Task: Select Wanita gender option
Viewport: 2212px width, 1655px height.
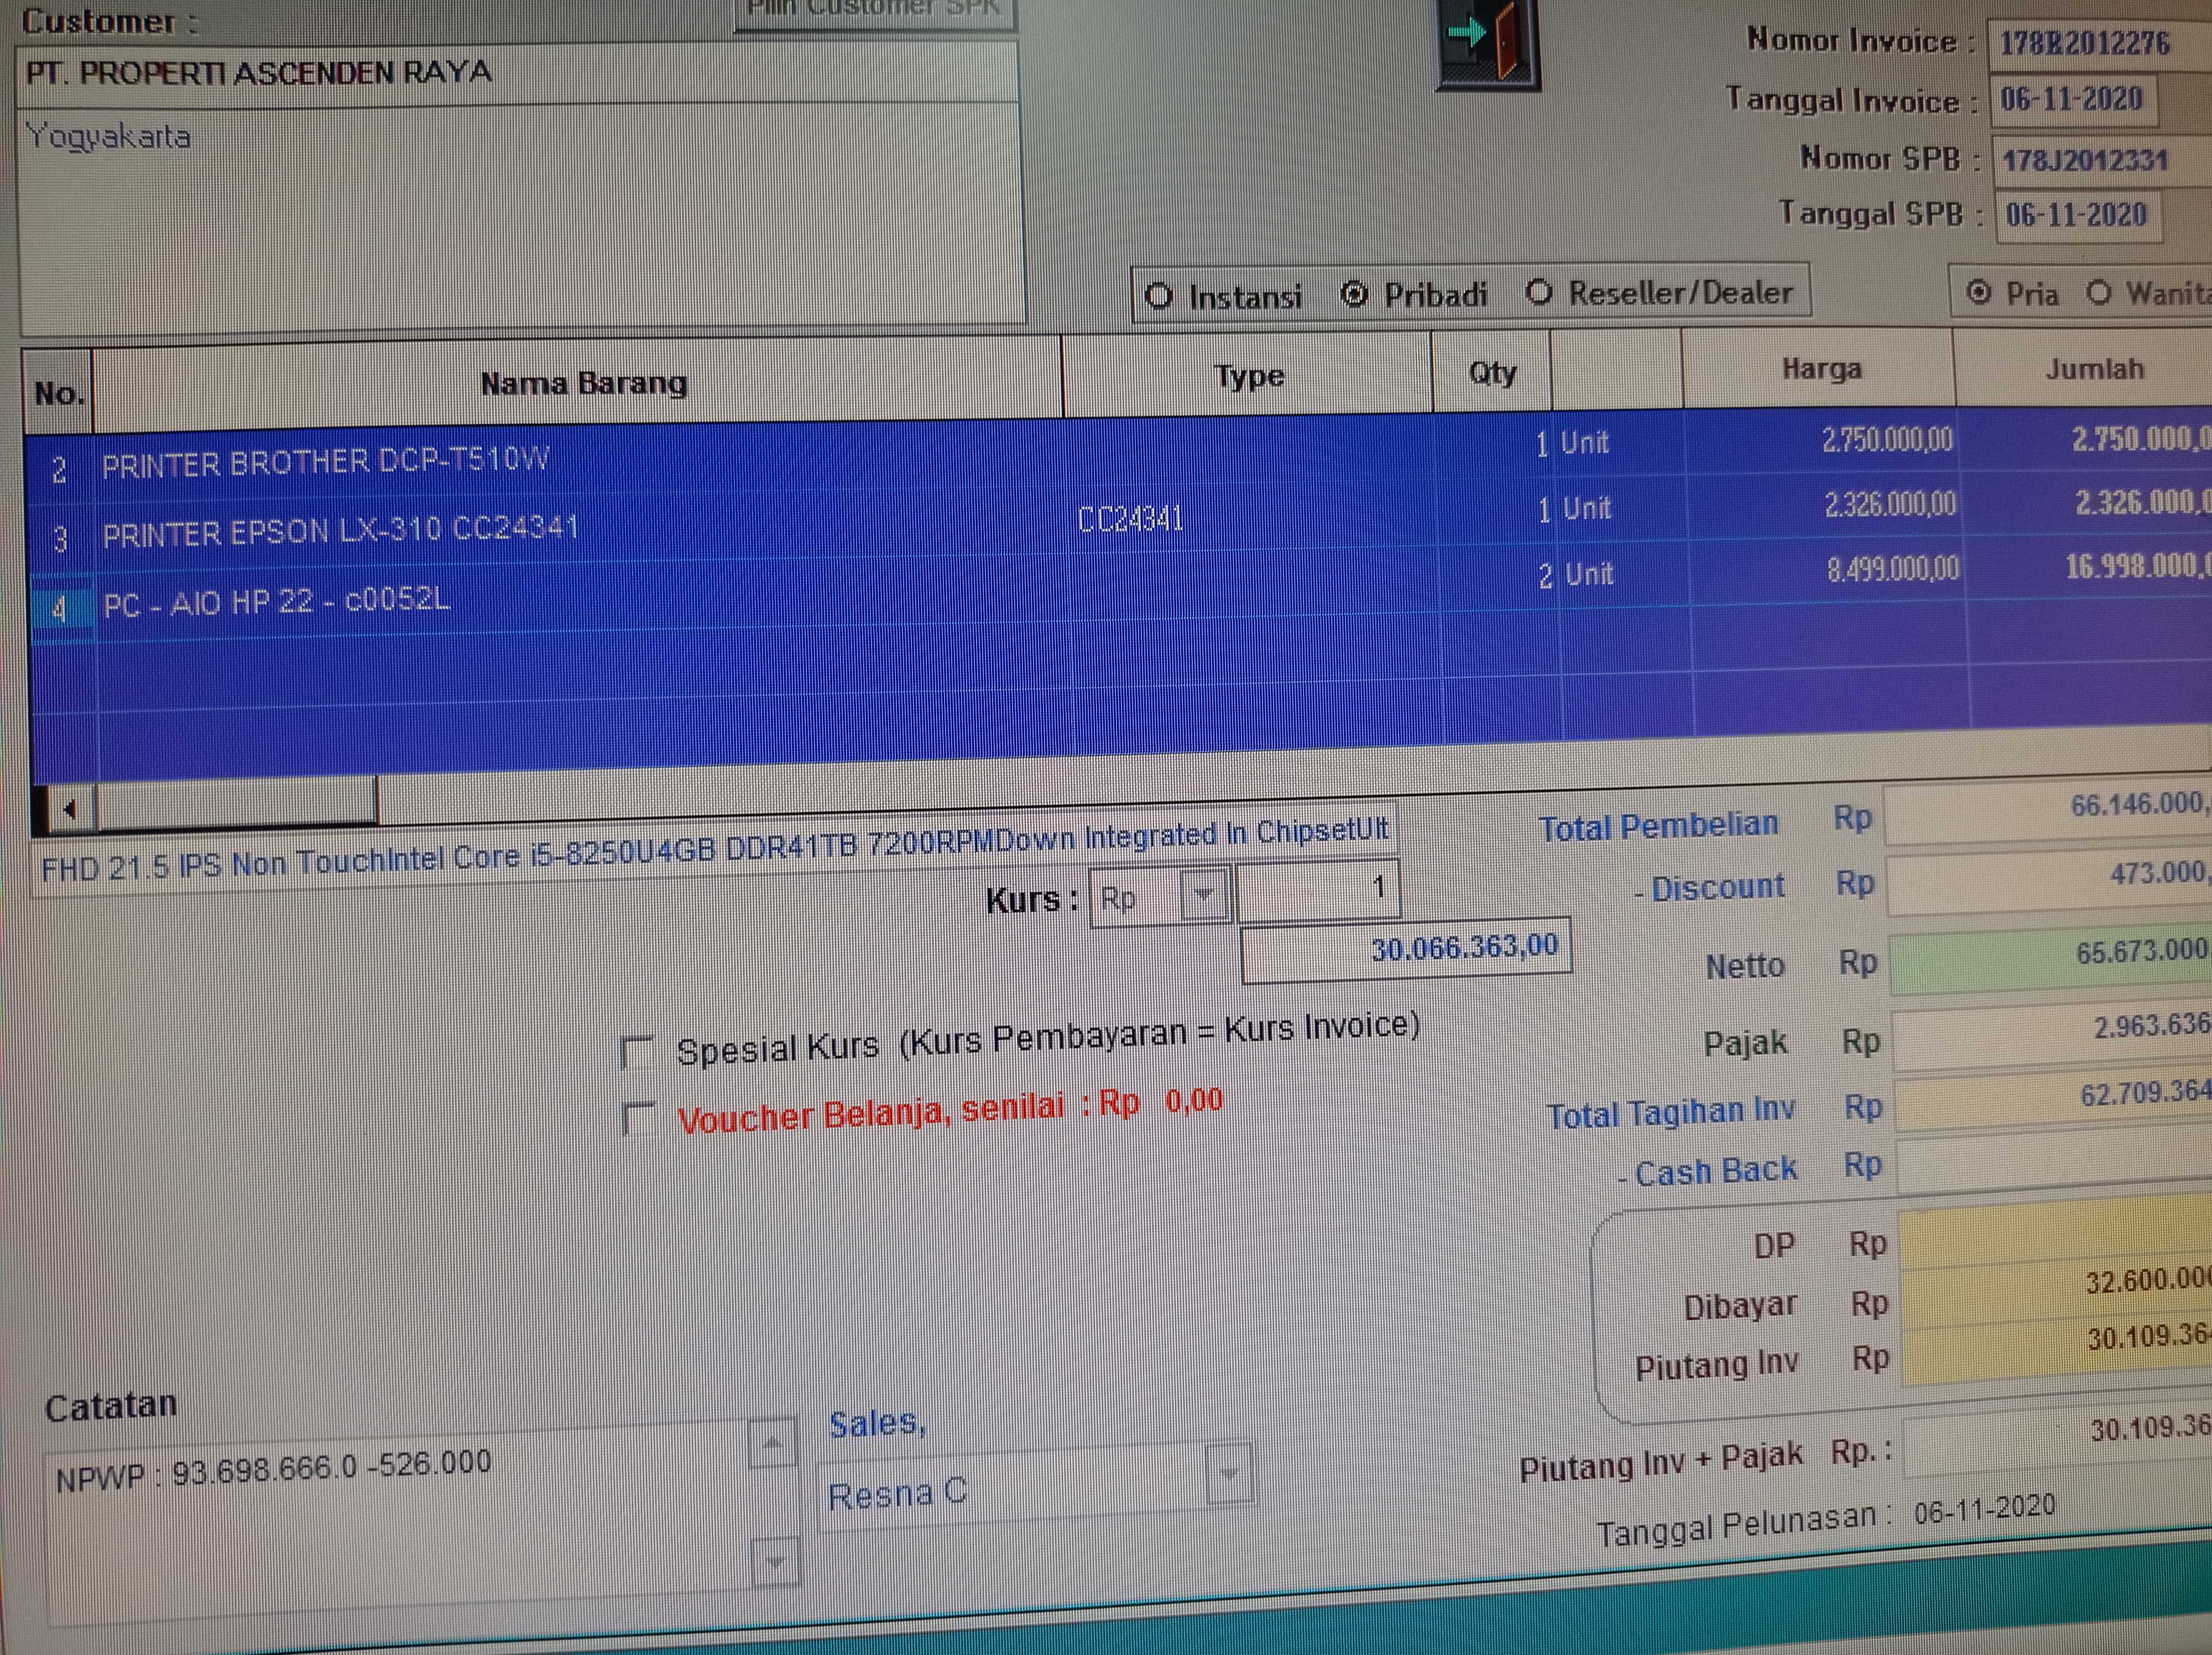Action: (2099, 292)
